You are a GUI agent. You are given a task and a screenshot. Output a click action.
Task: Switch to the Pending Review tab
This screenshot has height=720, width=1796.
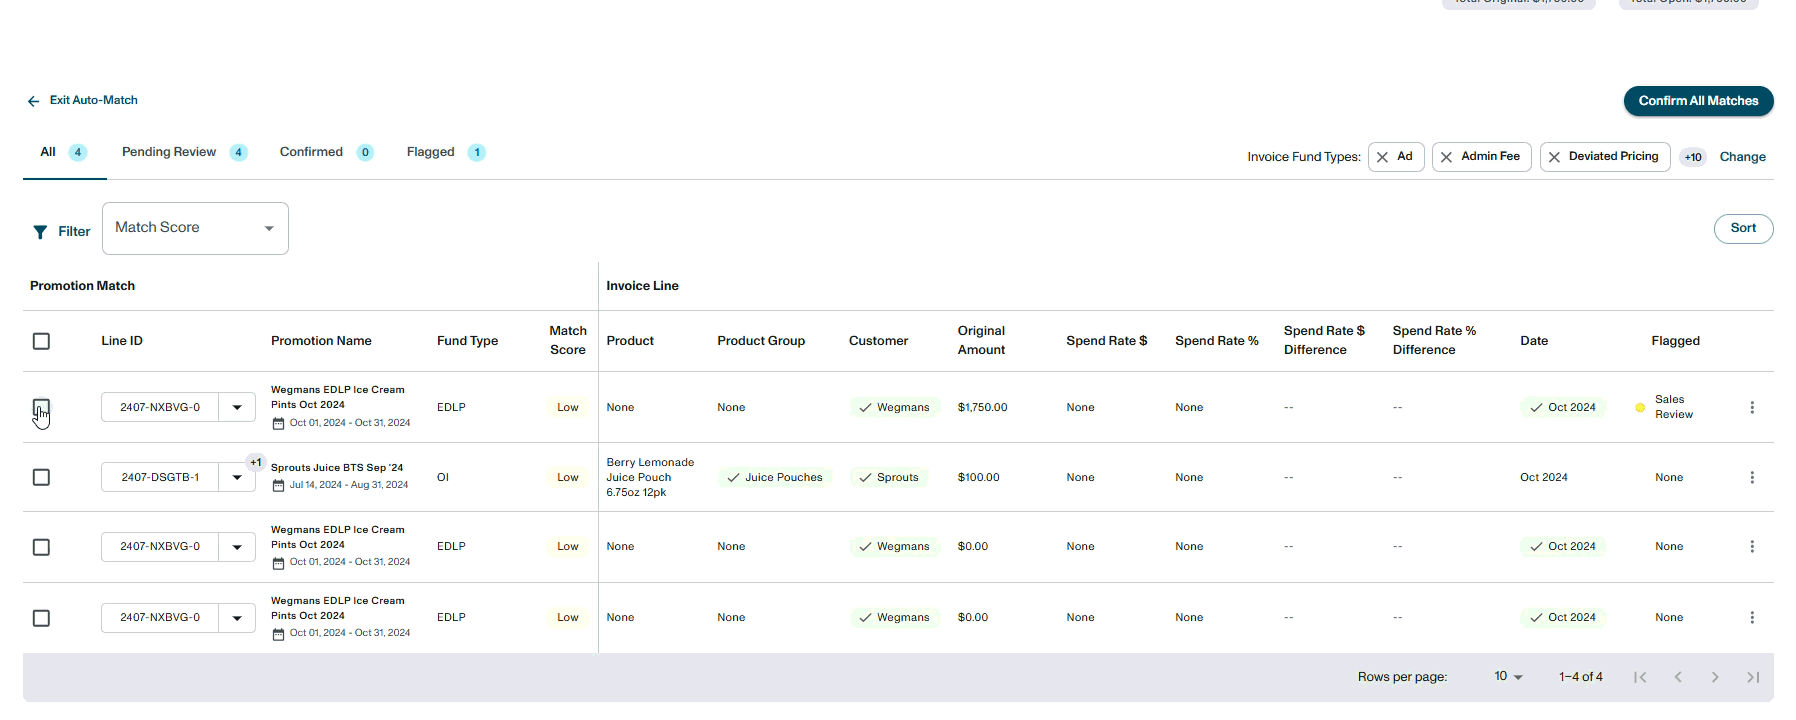(184, 152)
